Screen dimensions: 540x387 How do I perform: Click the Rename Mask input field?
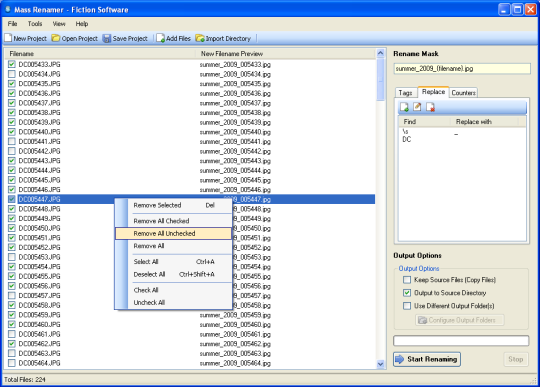click(x=462, y=69)
